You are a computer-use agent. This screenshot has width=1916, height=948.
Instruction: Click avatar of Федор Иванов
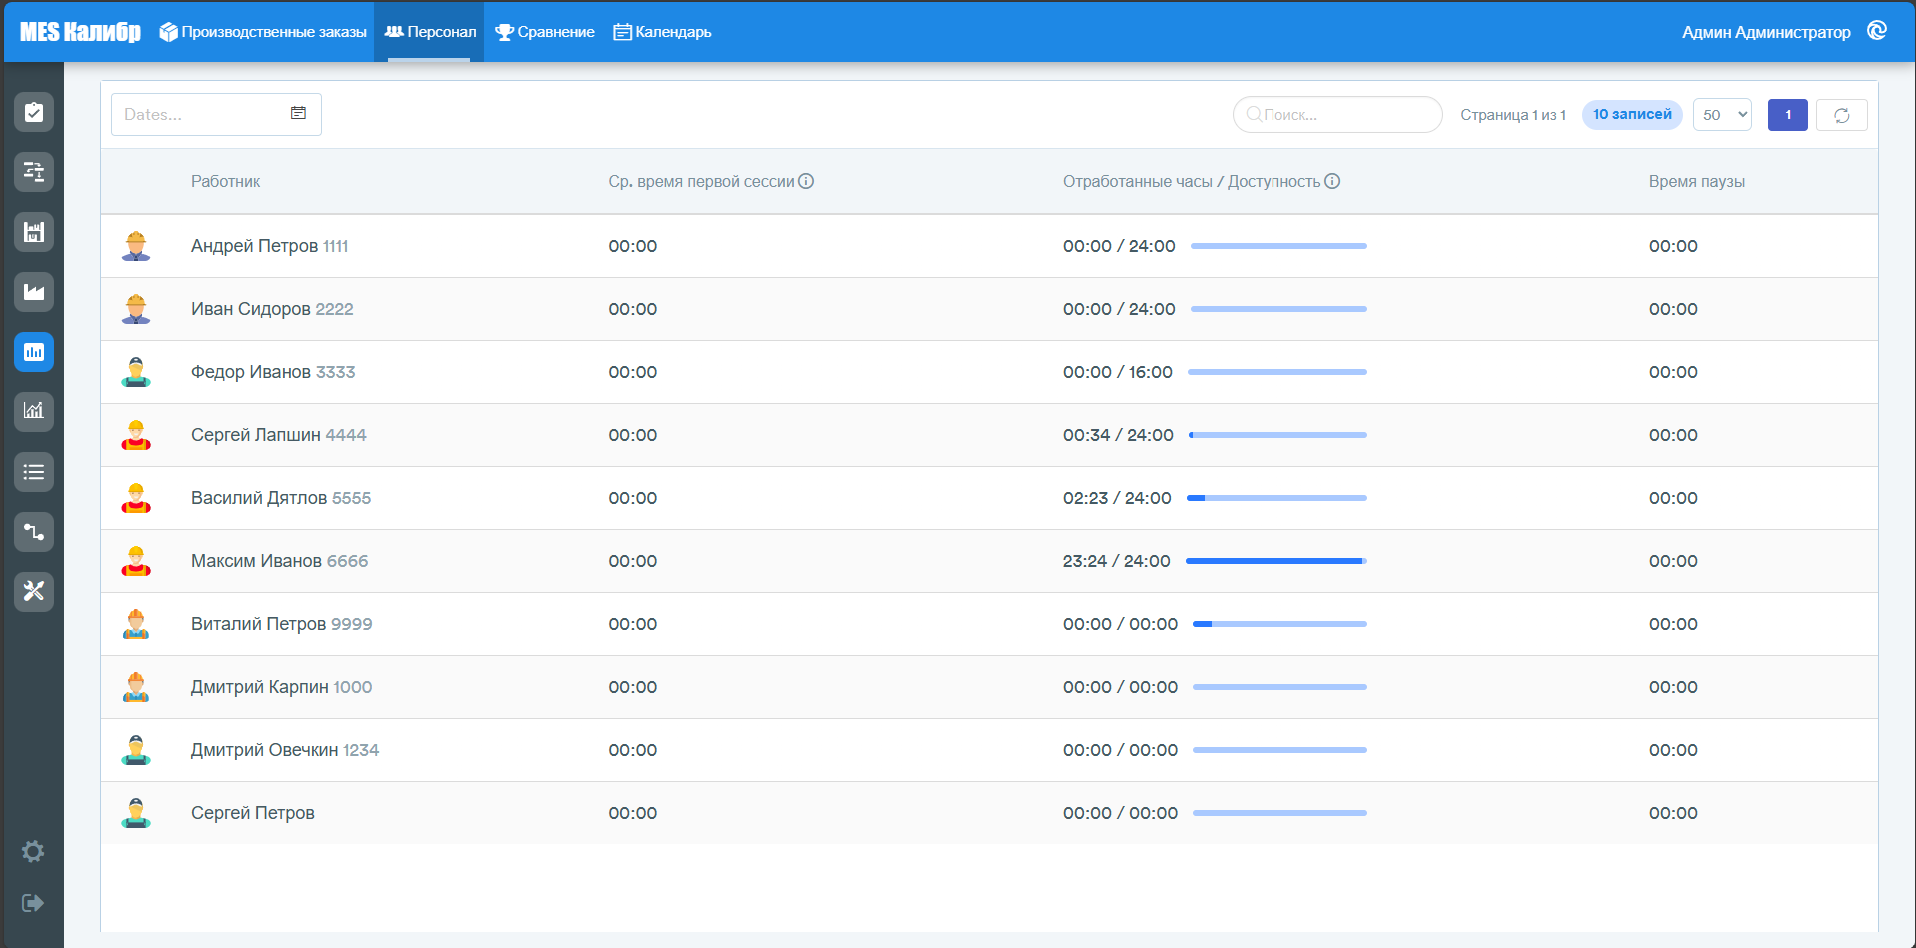pyautogui.click(x=136, y=372)
